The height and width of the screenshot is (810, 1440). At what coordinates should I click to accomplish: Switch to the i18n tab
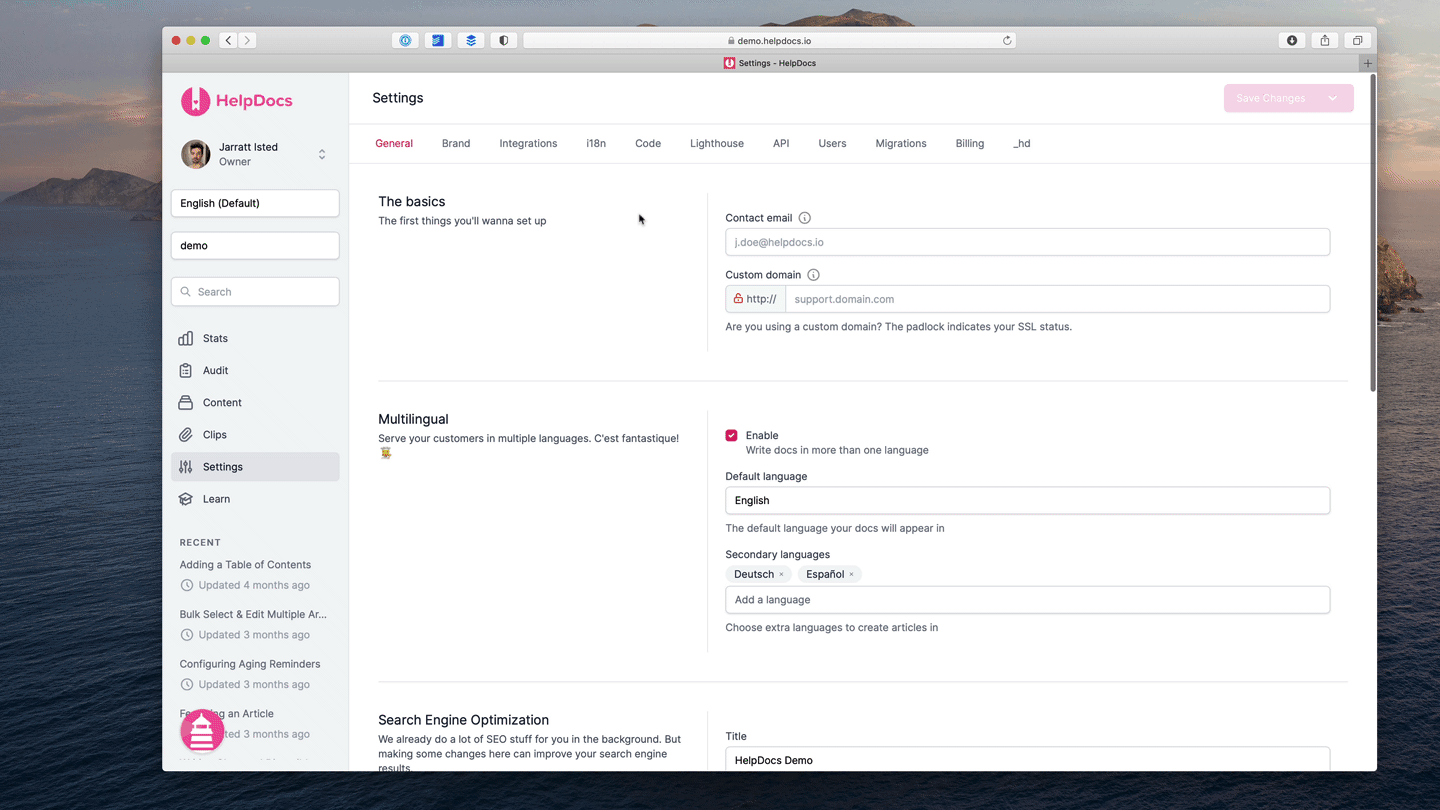[596, 143]
